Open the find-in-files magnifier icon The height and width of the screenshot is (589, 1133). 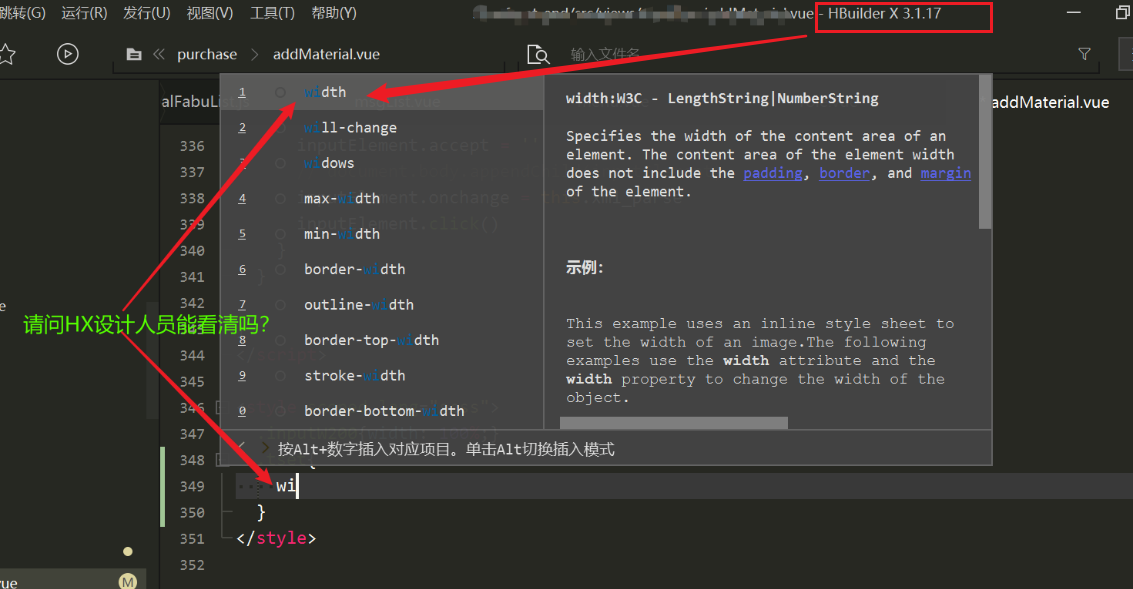click(x=538, y=54)
